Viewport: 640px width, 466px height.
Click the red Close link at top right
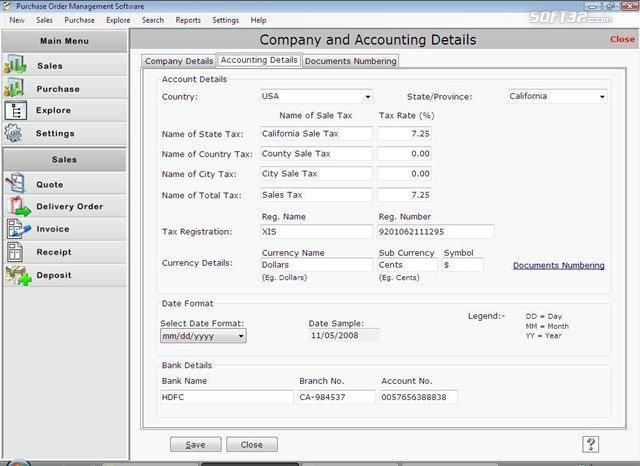[x=622, y=39]
